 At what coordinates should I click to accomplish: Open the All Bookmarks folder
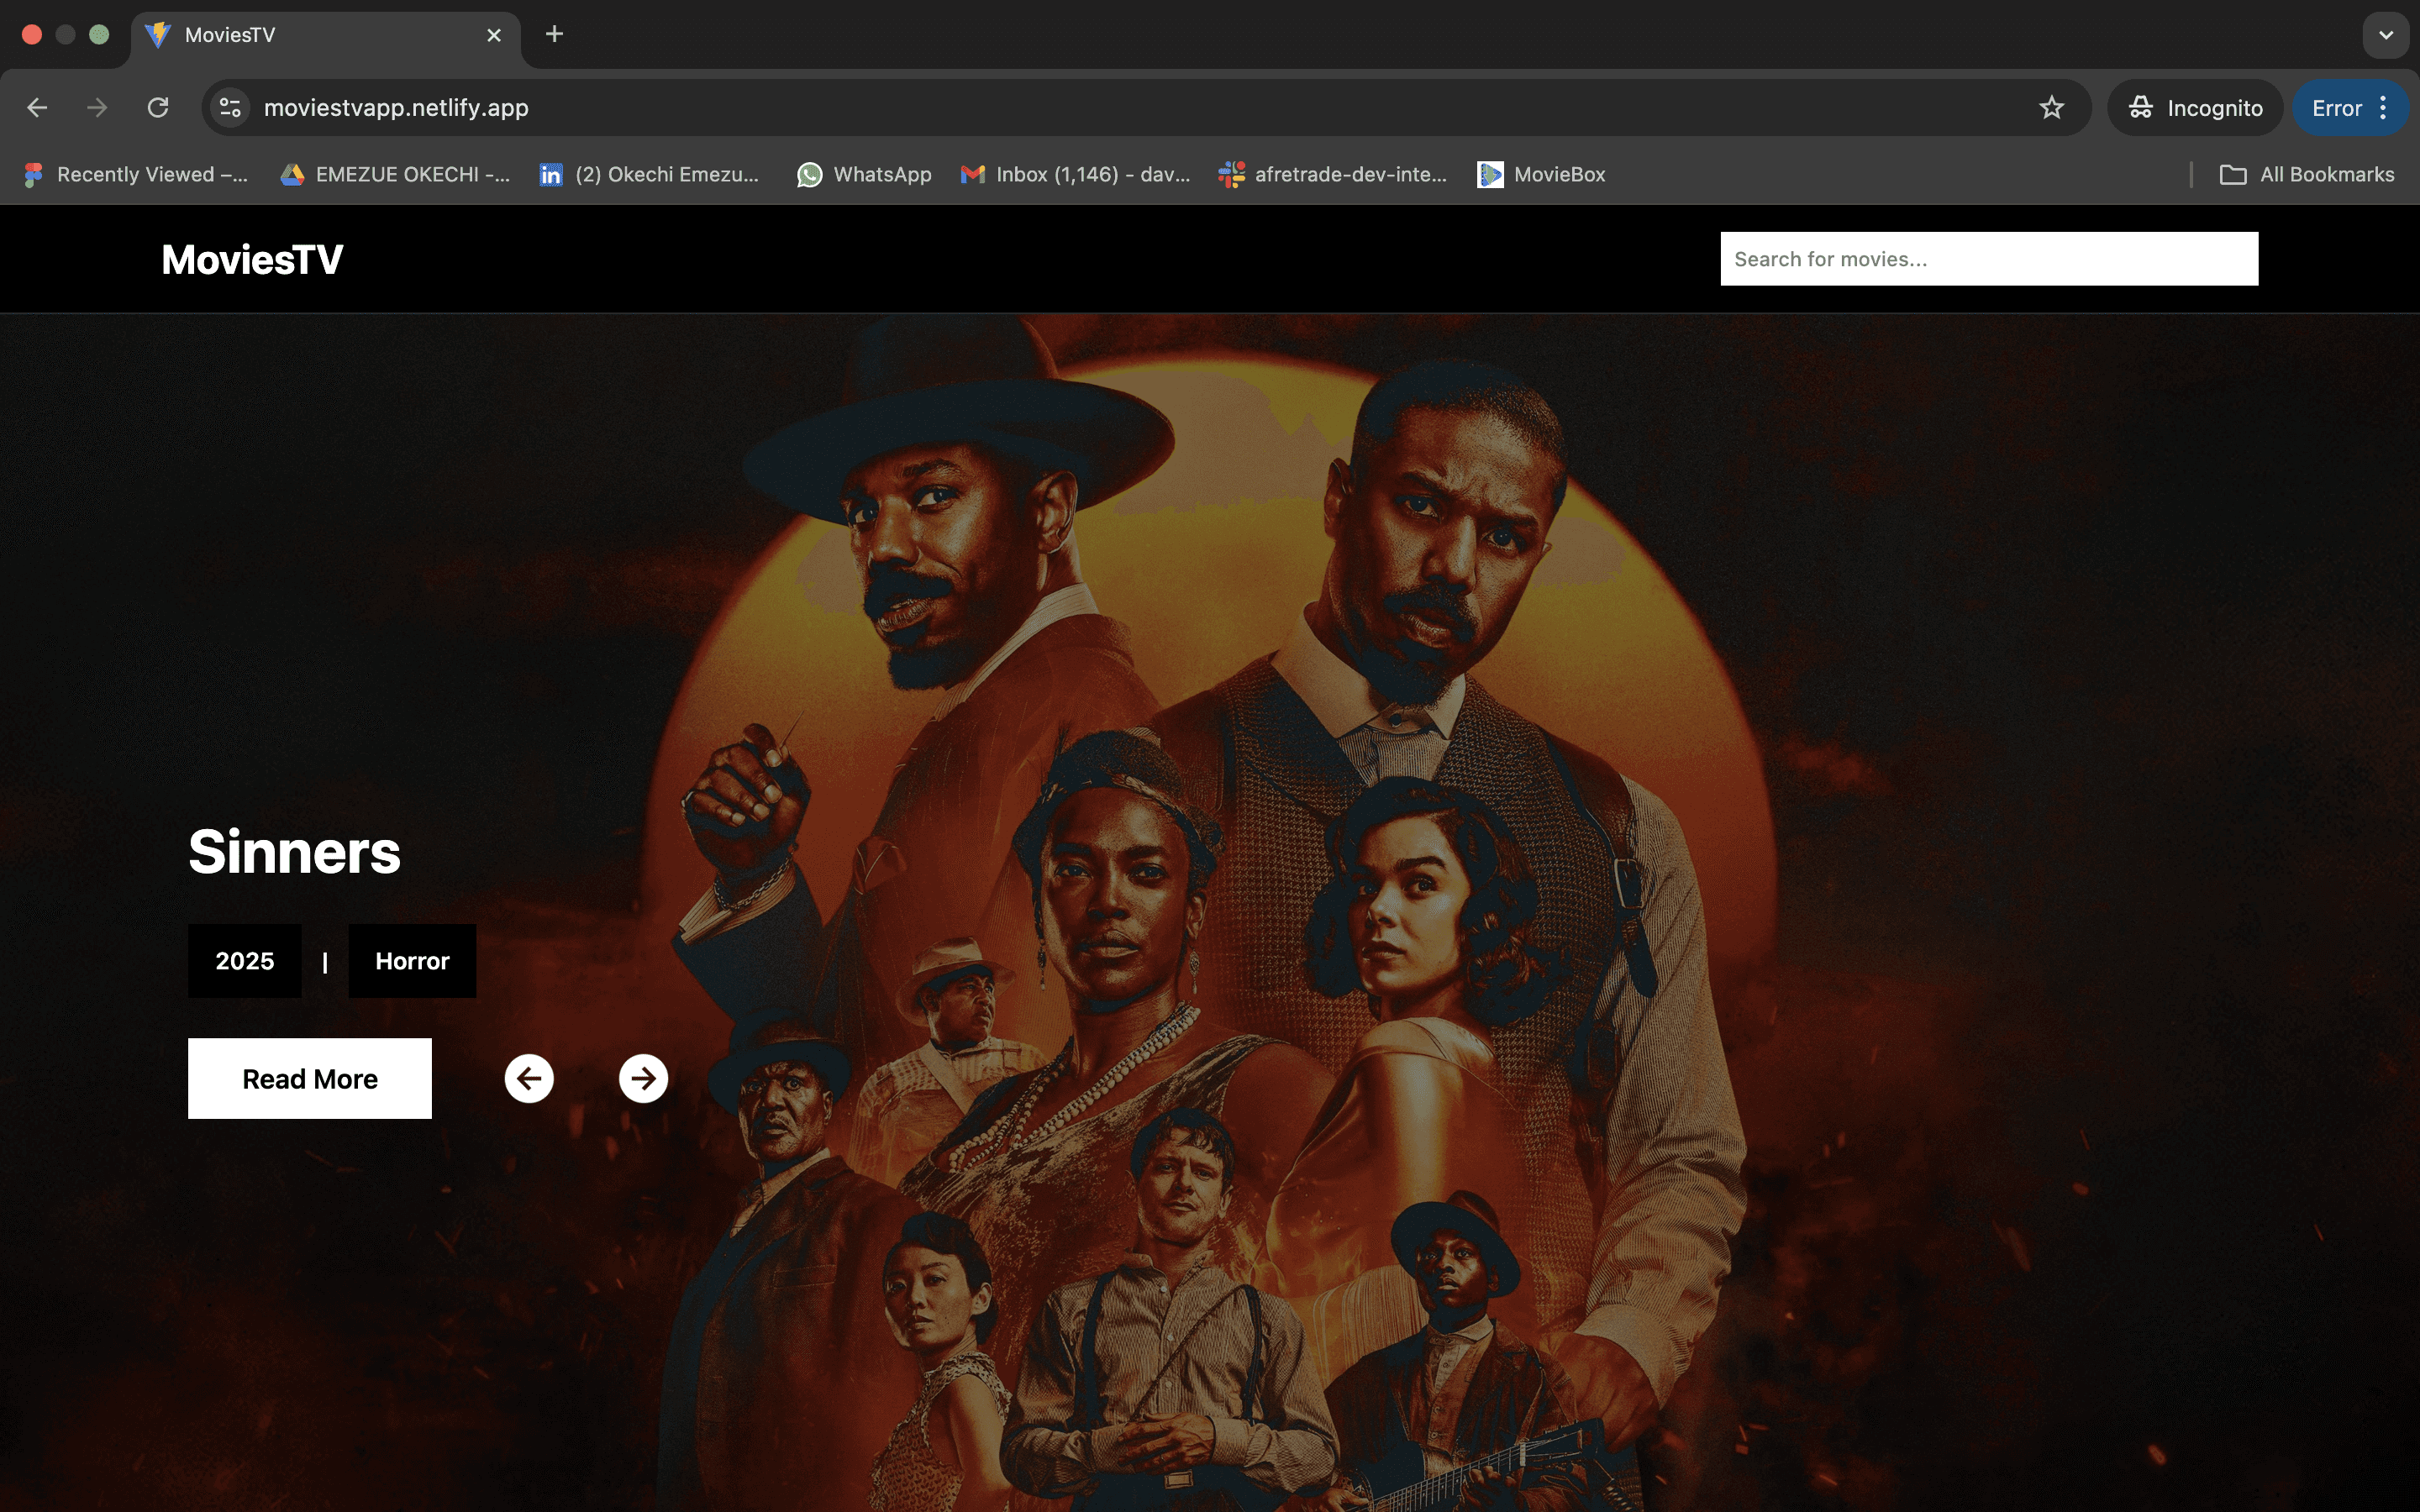[2307, 175]
